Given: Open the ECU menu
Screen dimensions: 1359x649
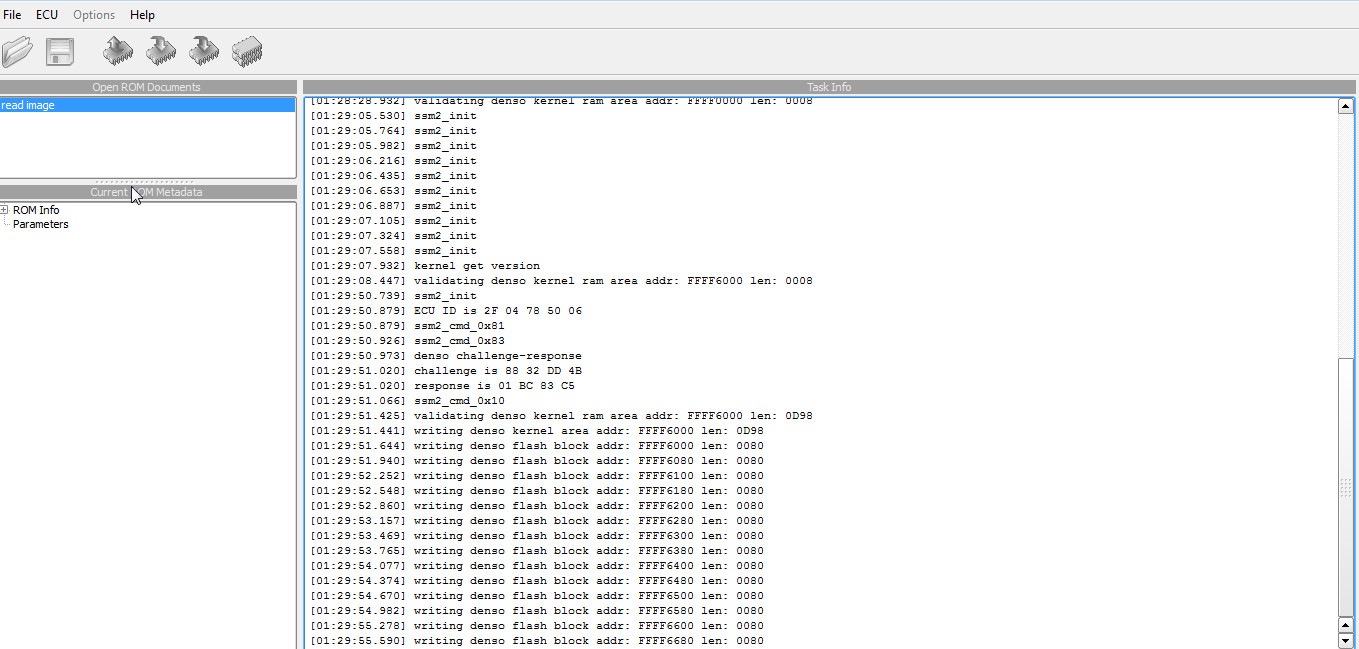Looking at the screenshot, I should pyautogui.click(x=47, y=15).
